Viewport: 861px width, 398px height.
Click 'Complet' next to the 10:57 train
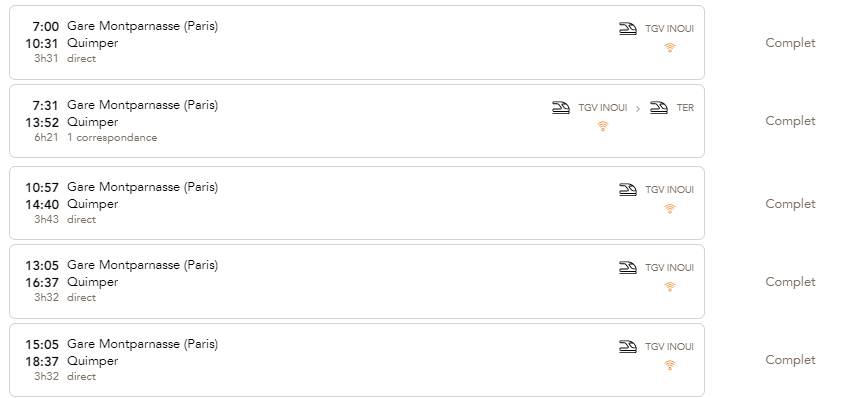790,204
